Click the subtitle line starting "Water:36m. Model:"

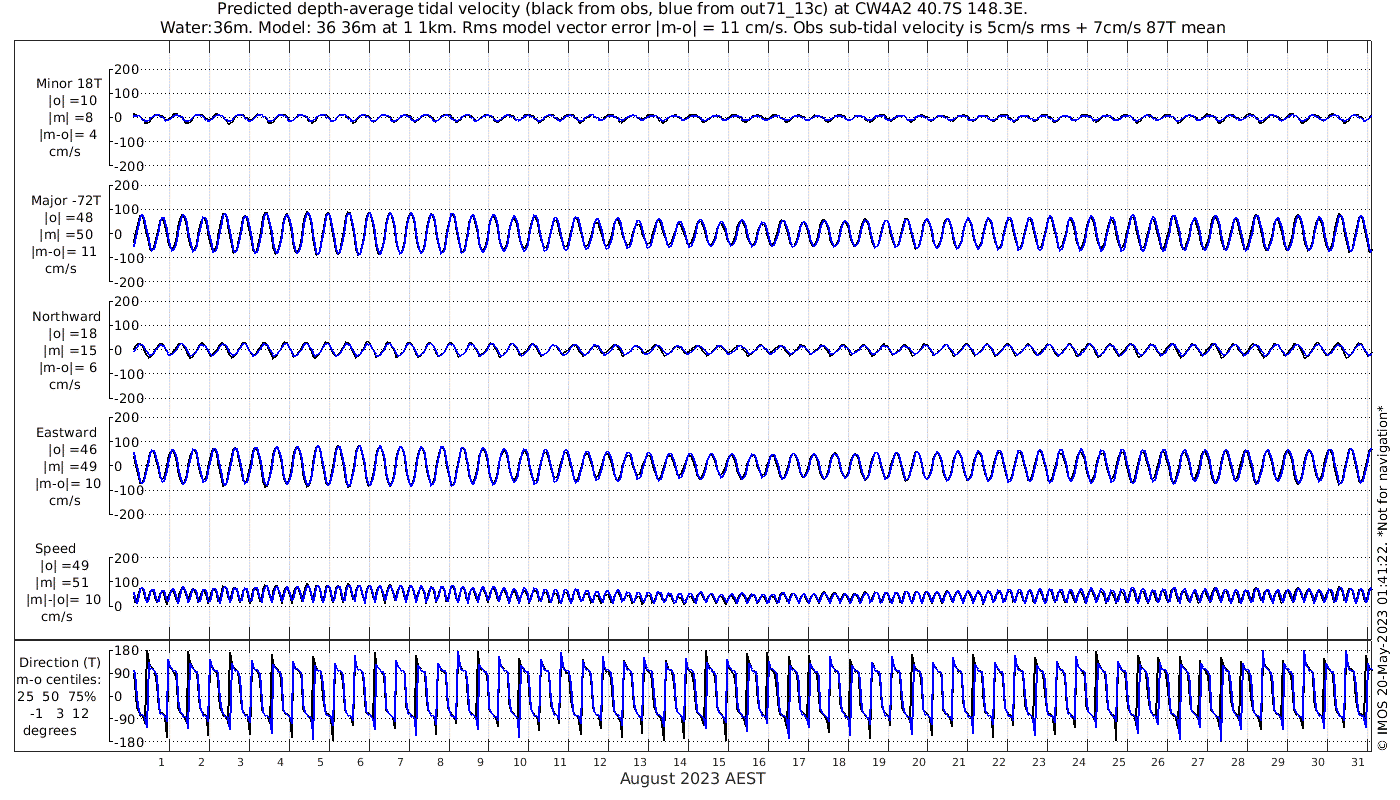coord(692,27)
